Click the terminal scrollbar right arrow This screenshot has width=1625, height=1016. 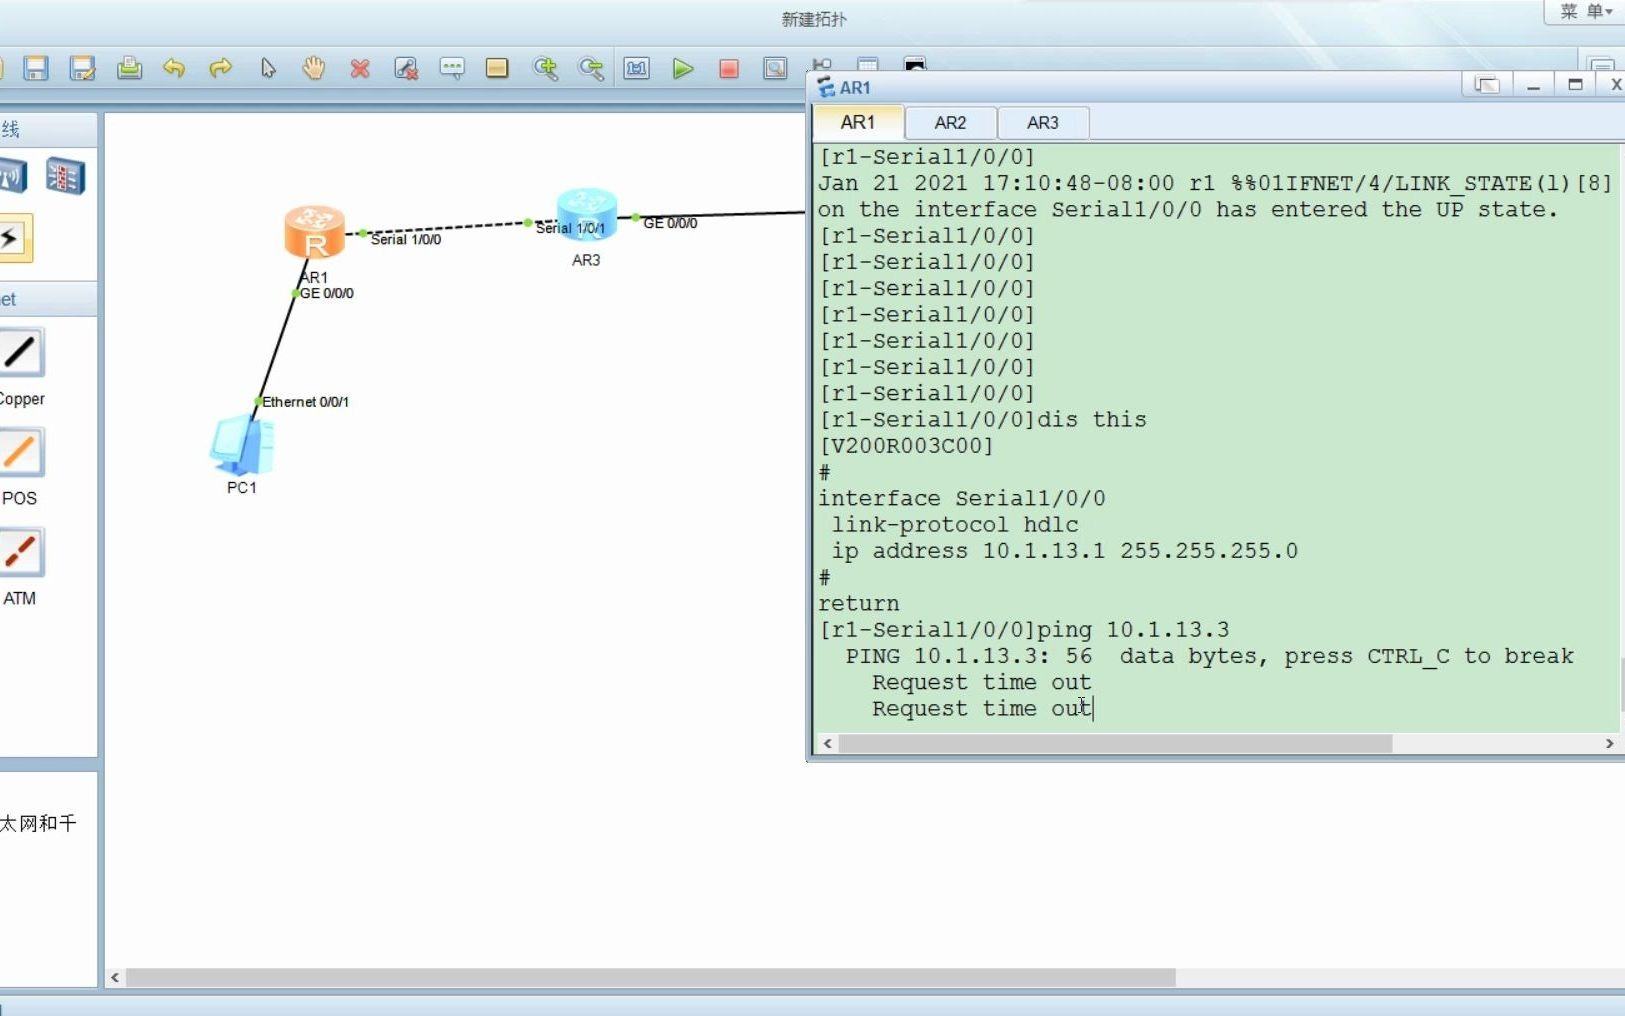point(1609,744)
